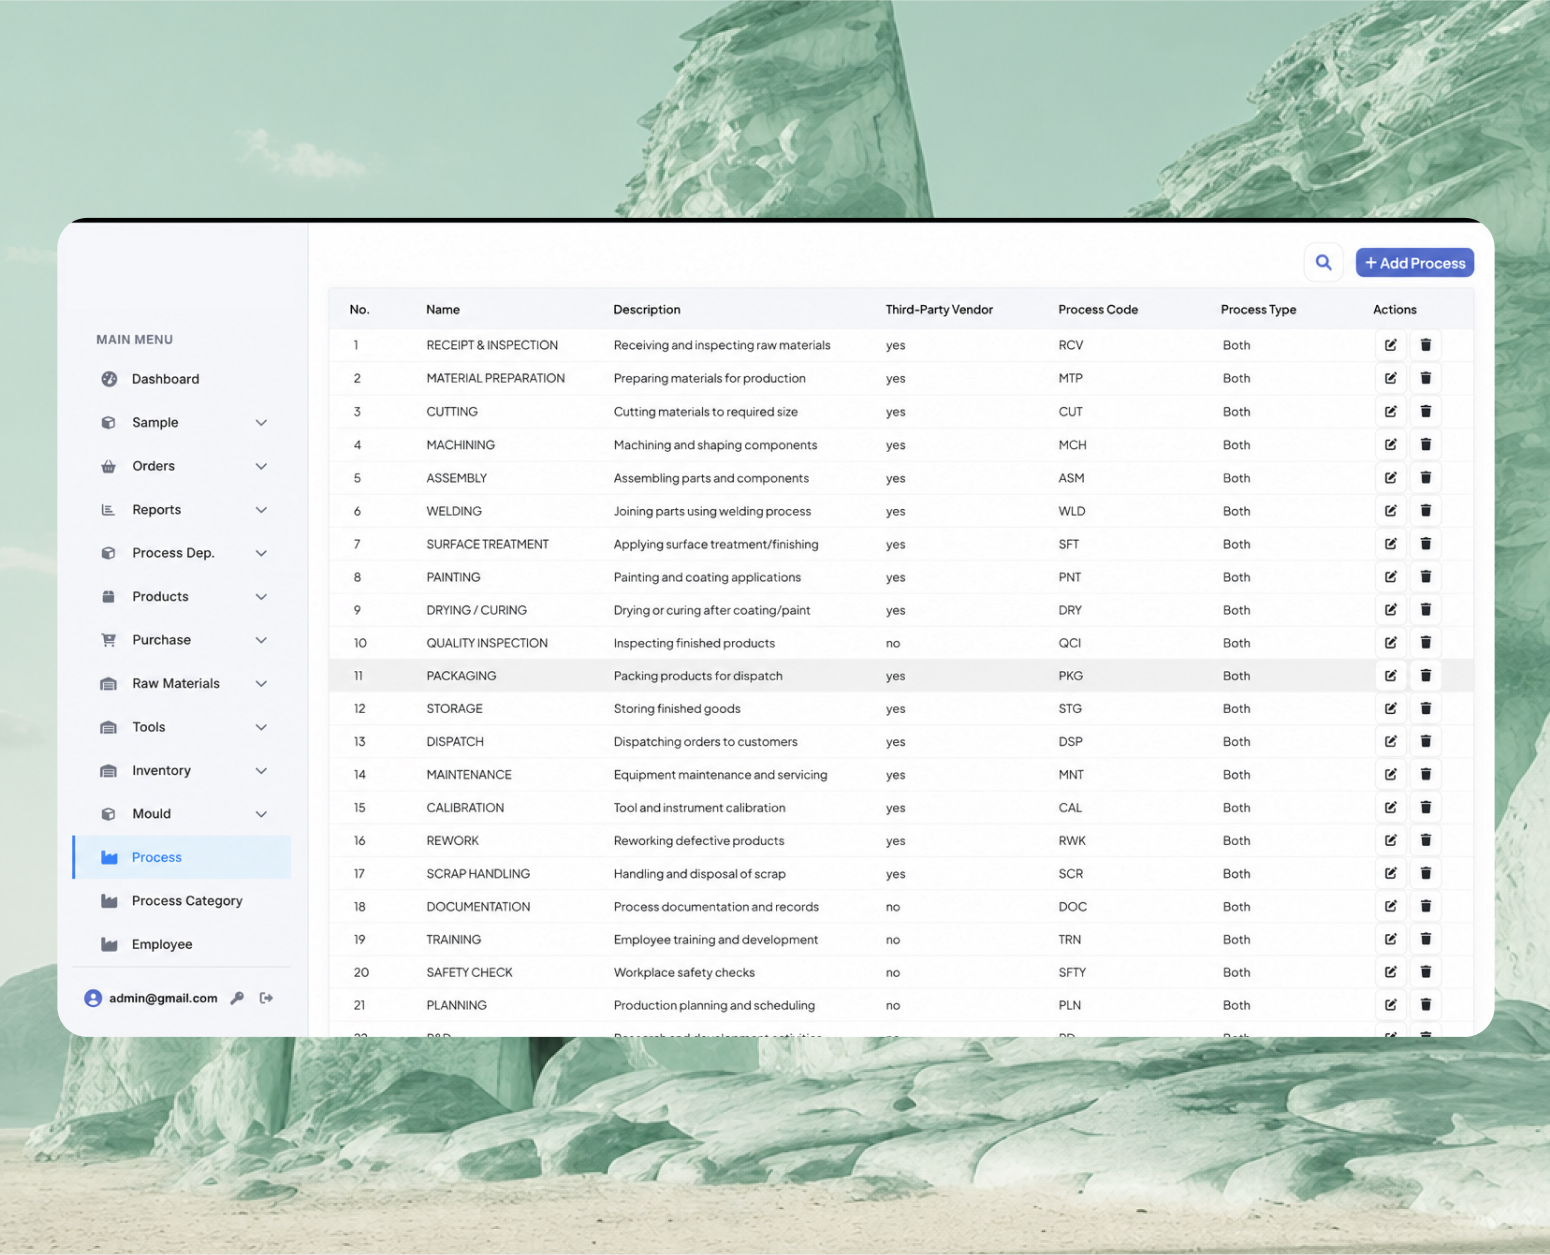This screenshot has height=1255, width=1550.
Task: Delete the CUTTING process row
Action: pyautogui.click(x=1426, y=411)
